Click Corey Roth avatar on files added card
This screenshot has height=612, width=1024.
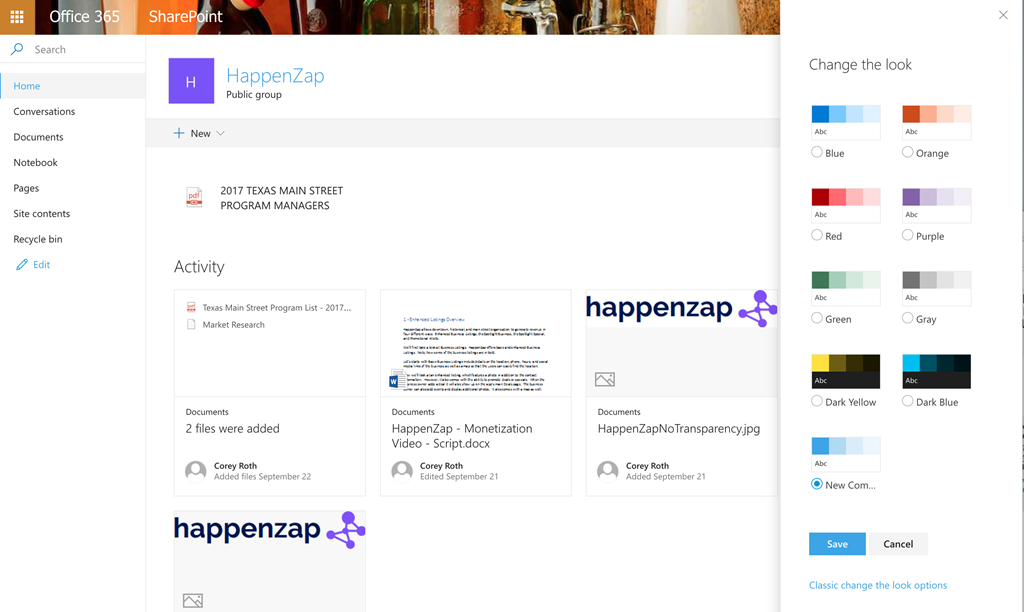point(196,471)
